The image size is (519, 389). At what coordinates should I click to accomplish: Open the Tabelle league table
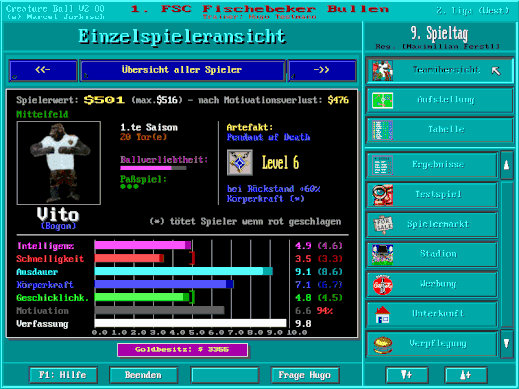439,129
